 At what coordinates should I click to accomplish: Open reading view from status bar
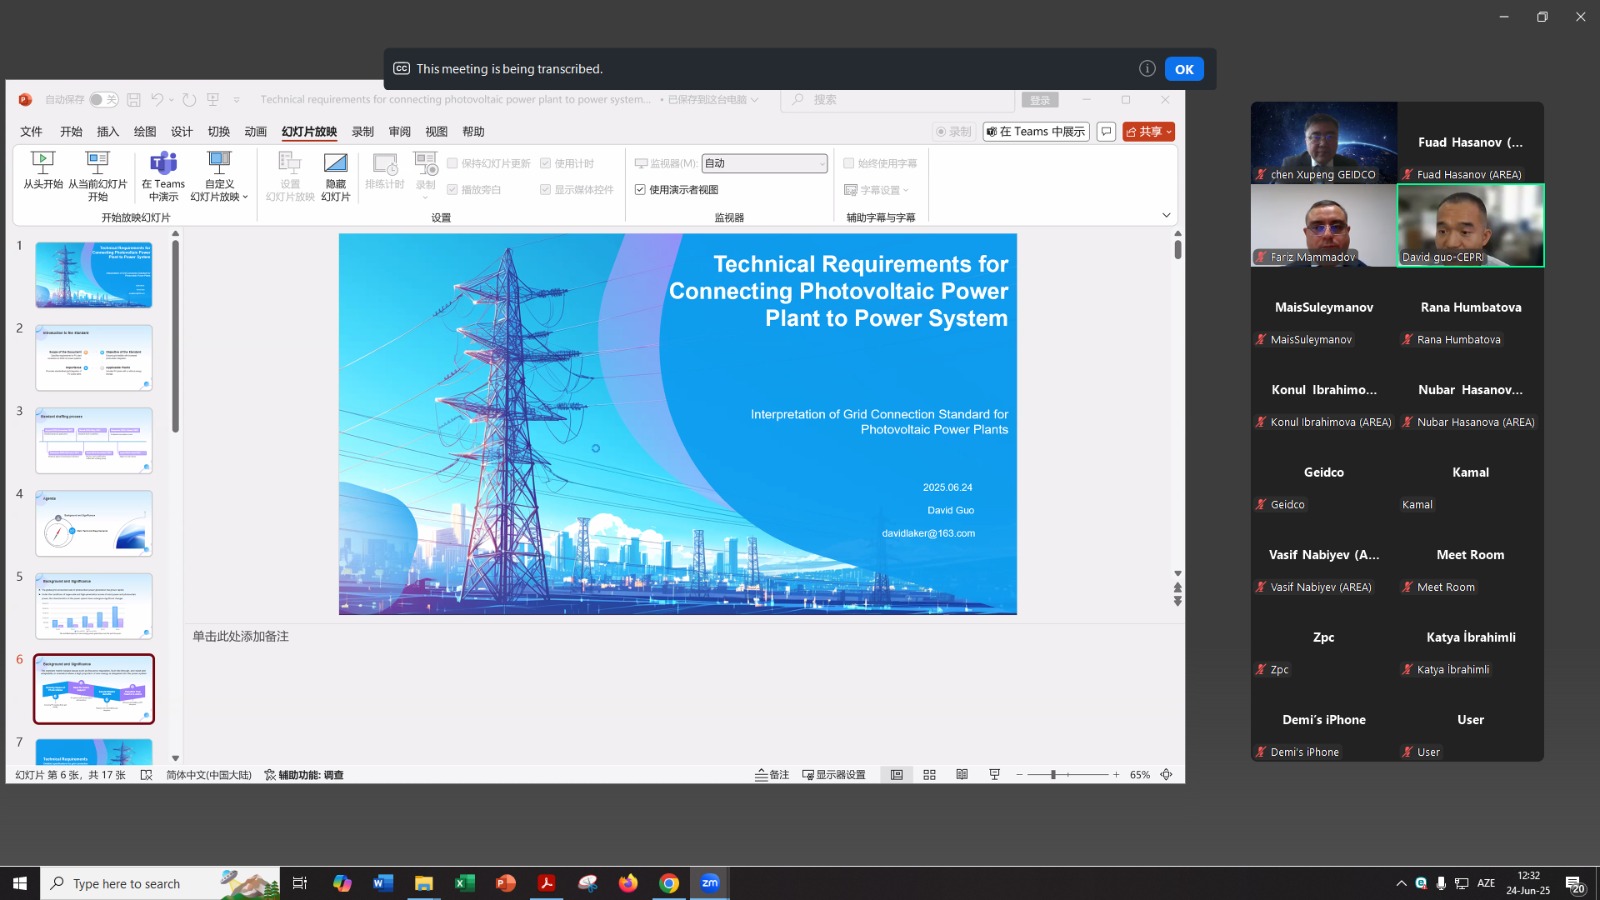pos(962,775)
